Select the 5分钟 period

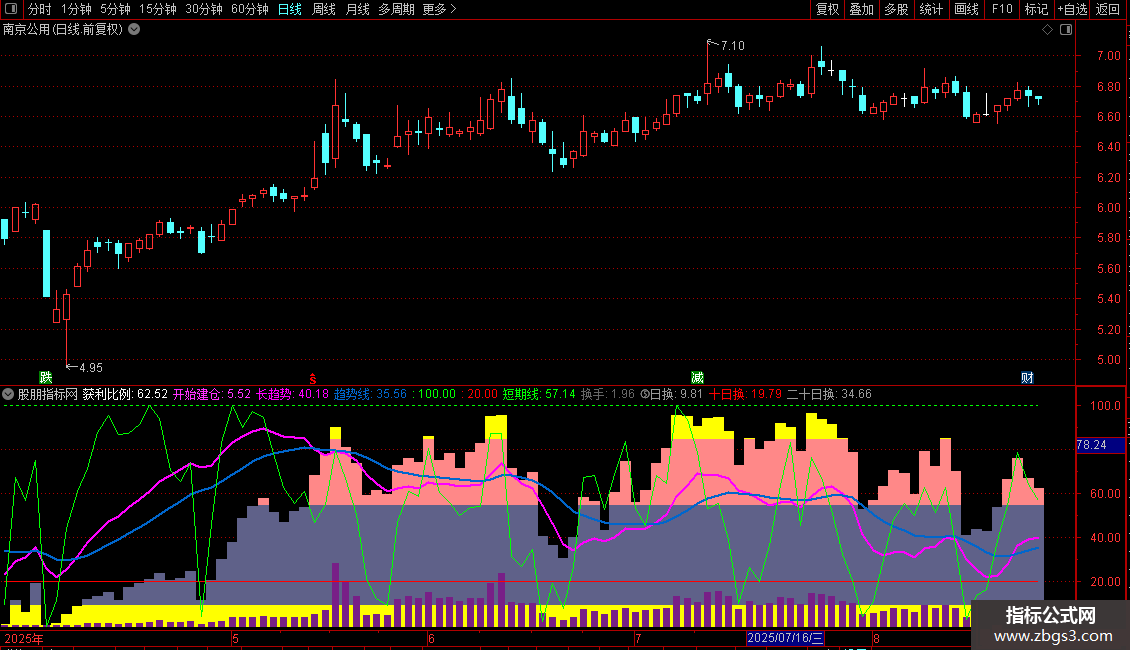coord(115,9)
